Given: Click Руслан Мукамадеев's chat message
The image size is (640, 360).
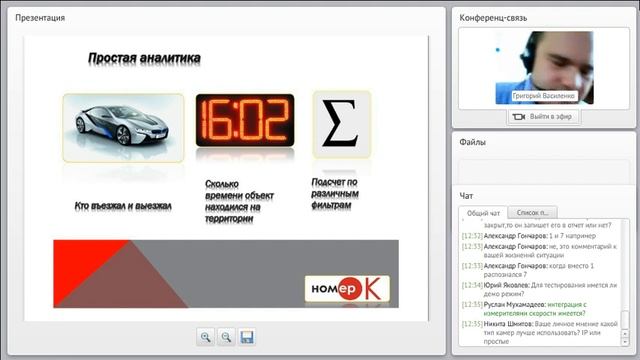Looking at the screenshot, I should point(524,309).
